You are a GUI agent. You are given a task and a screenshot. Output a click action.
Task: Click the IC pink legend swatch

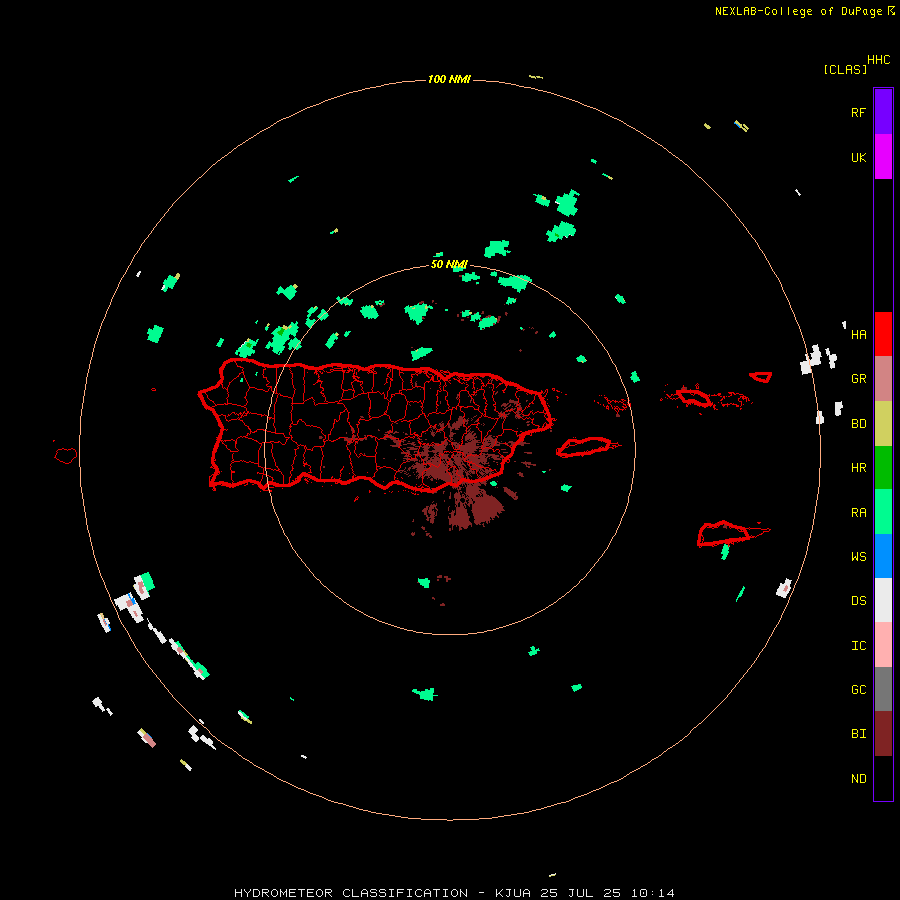pyautogui.click(x=883, y=645)
